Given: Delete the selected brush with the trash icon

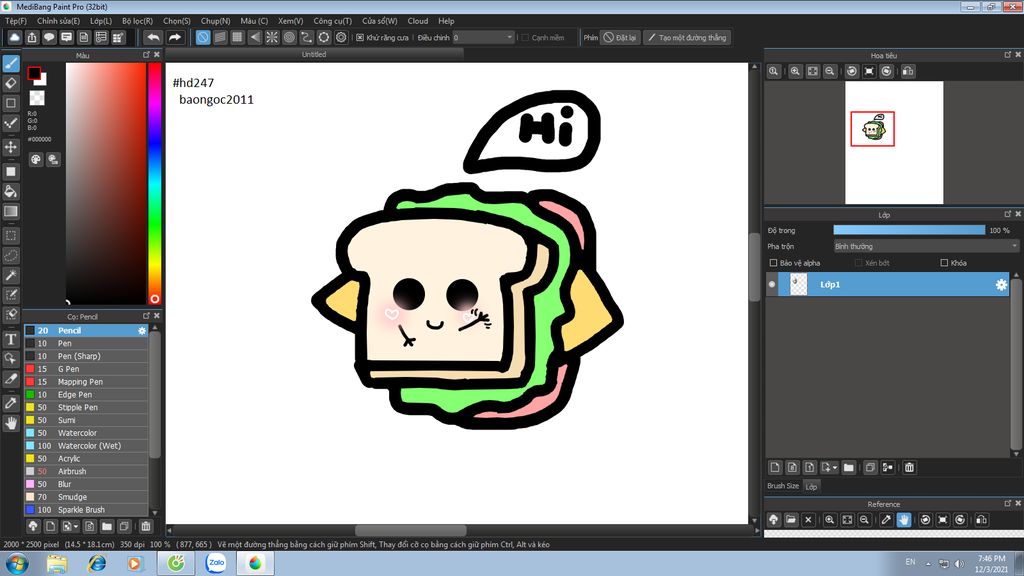Looking at the screenshot, I should click(x=146, y=526).
